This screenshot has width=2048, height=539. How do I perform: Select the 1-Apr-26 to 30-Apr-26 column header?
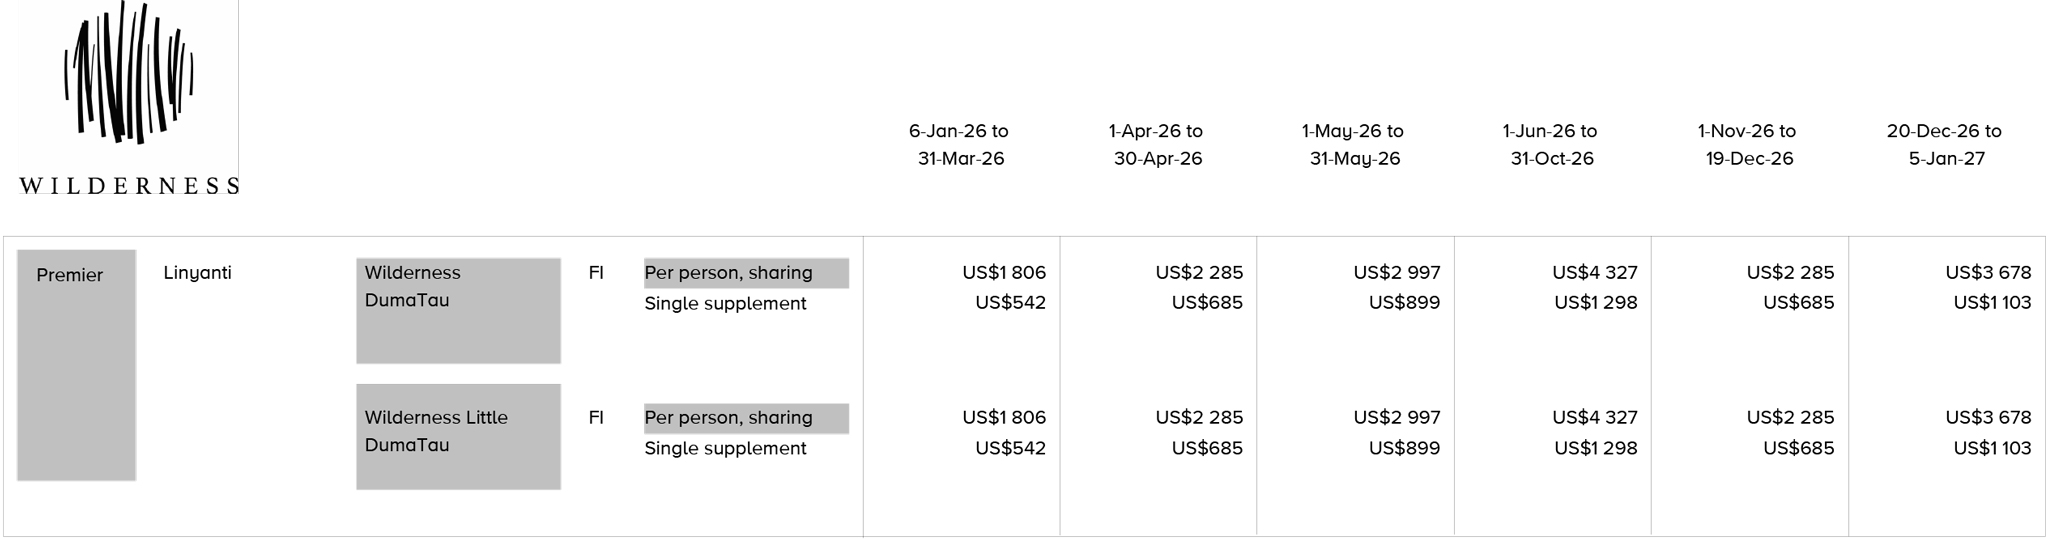1157,145
